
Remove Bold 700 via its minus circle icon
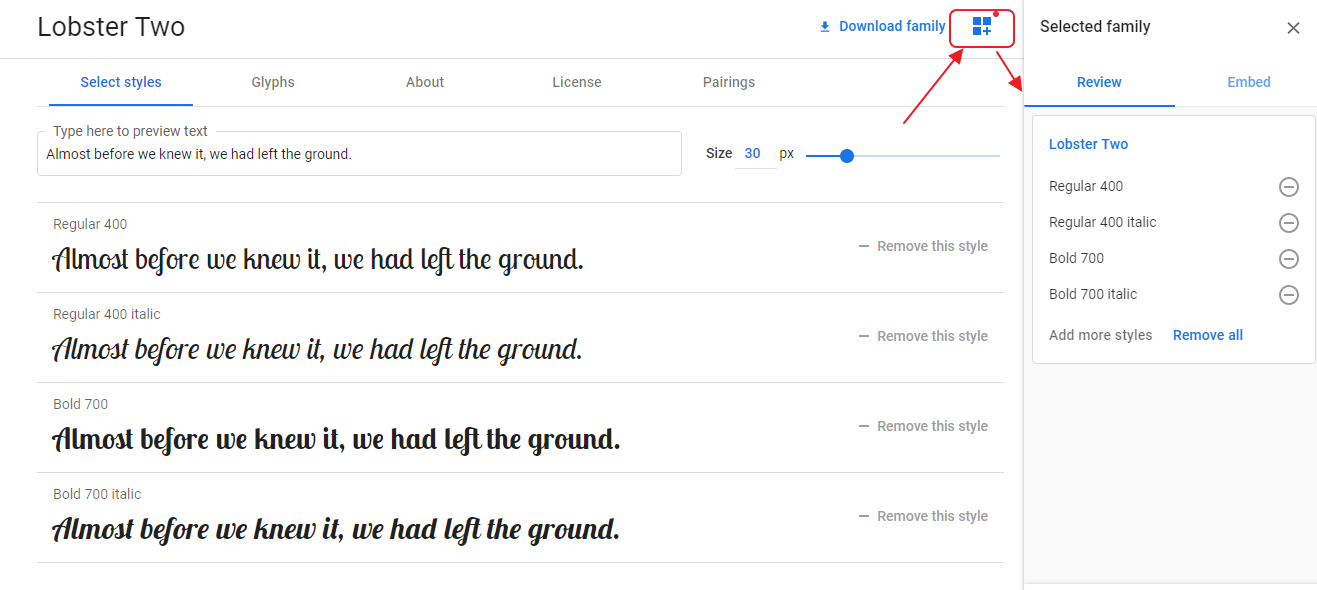point(1289,259)
